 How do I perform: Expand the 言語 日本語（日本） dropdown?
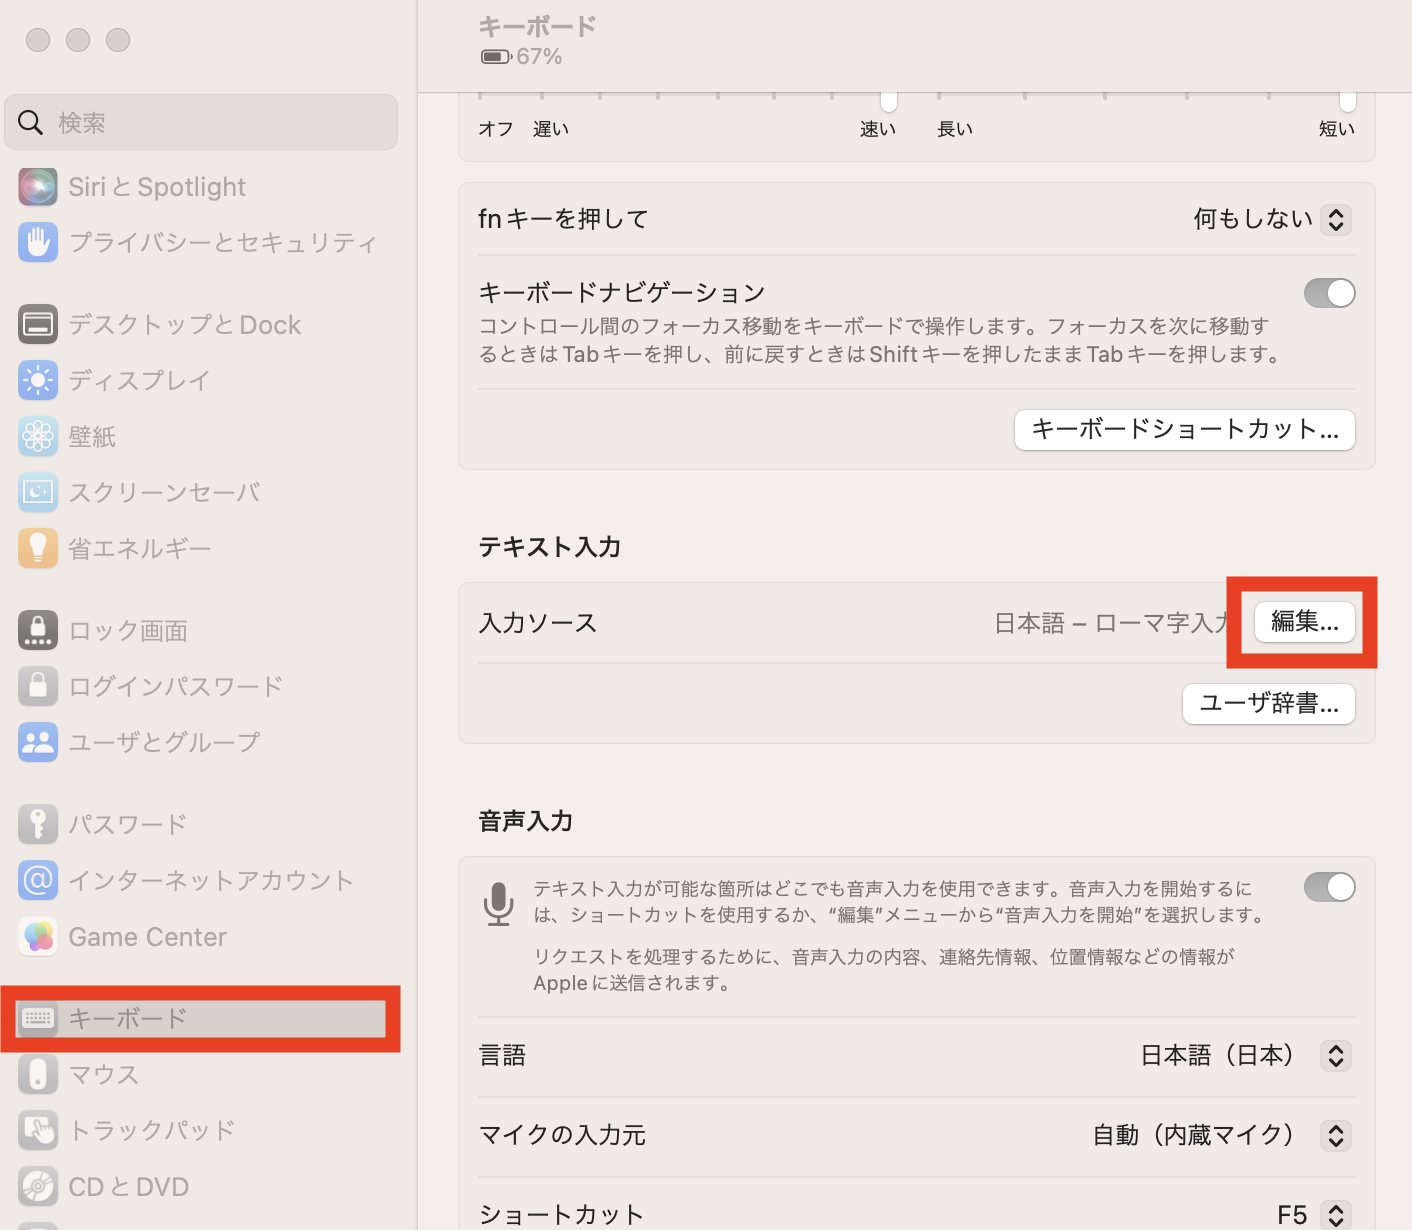tap(1335, 1055)
